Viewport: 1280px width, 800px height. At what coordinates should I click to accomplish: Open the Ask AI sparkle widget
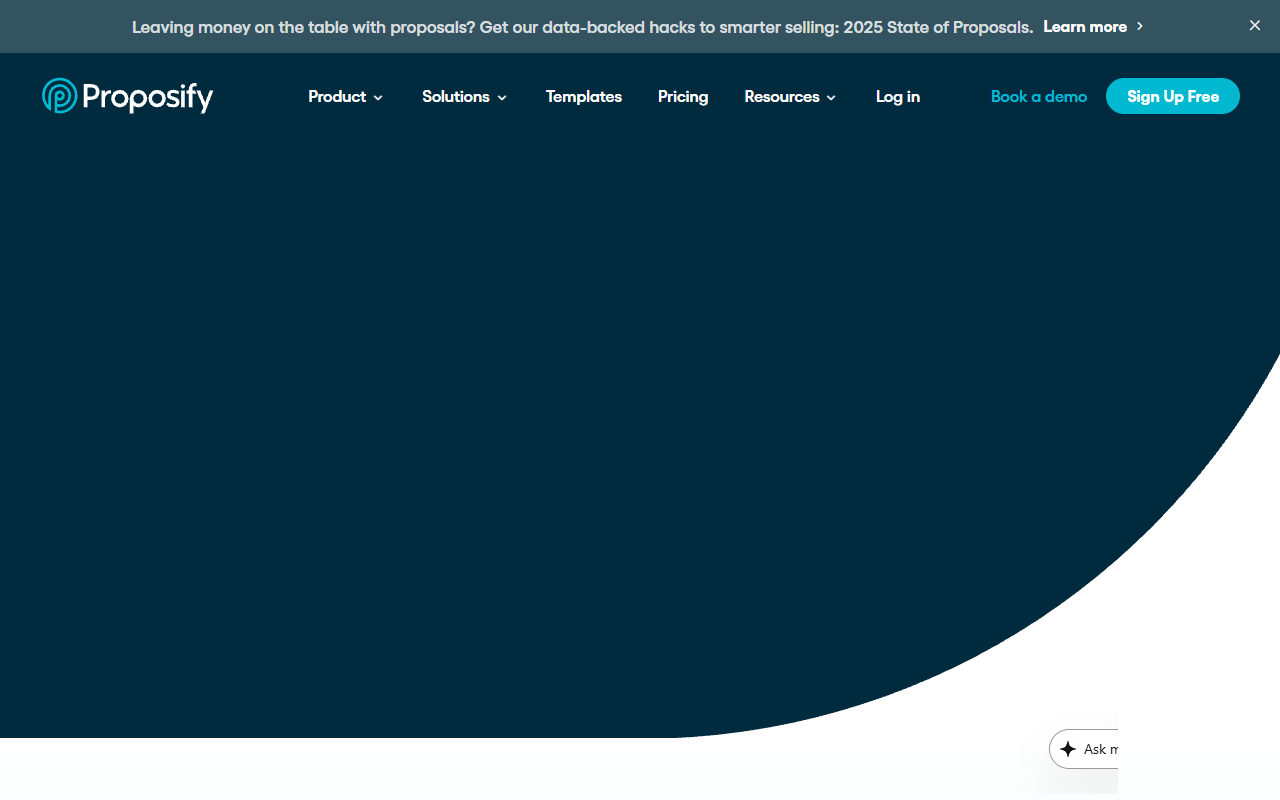pos(1084,749)
